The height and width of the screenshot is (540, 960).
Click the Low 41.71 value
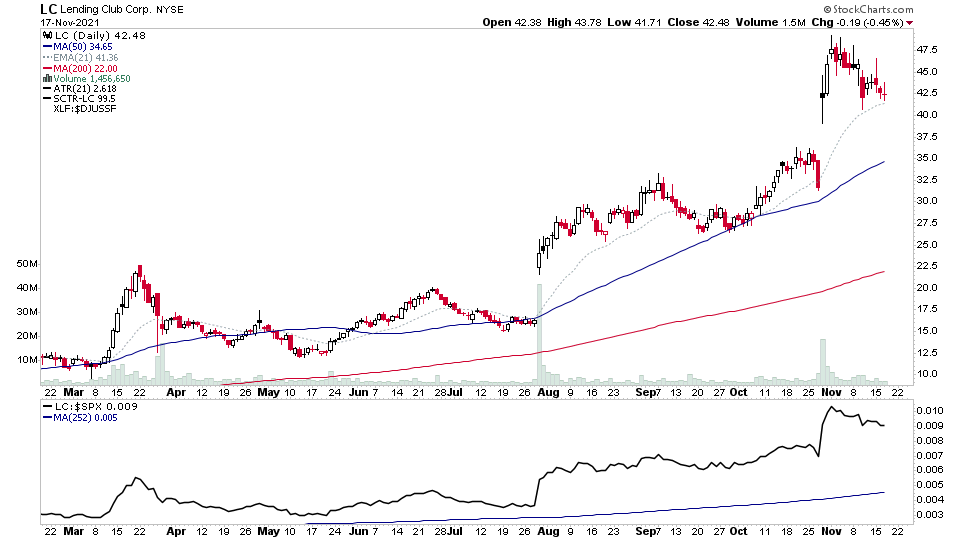634,22
